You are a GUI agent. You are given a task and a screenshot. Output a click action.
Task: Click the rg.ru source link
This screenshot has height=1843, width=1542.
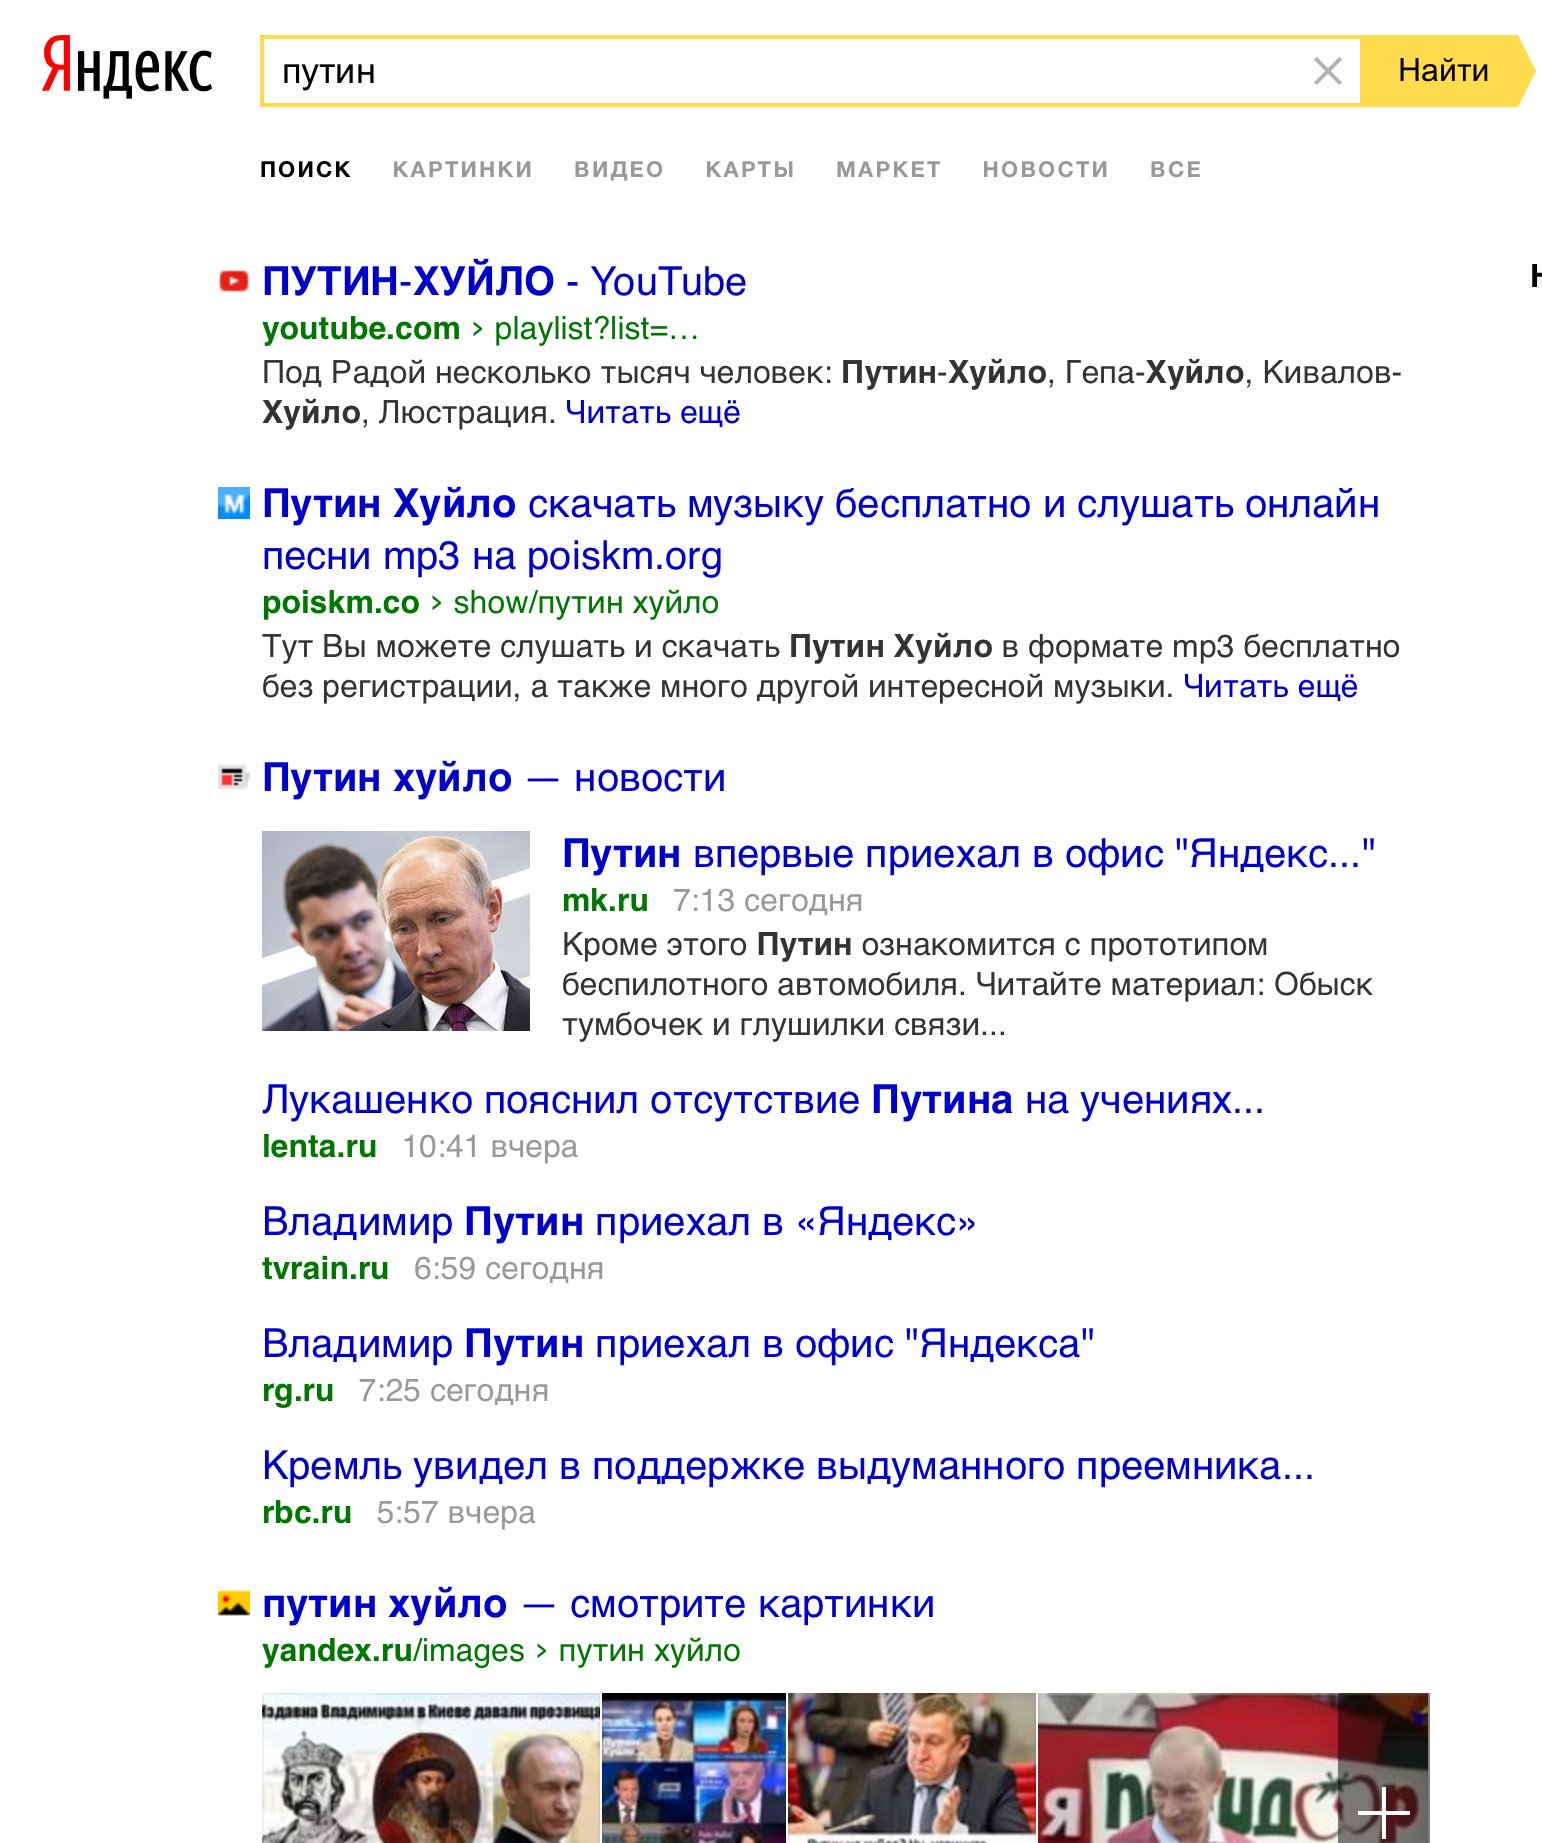(298, 1390)
